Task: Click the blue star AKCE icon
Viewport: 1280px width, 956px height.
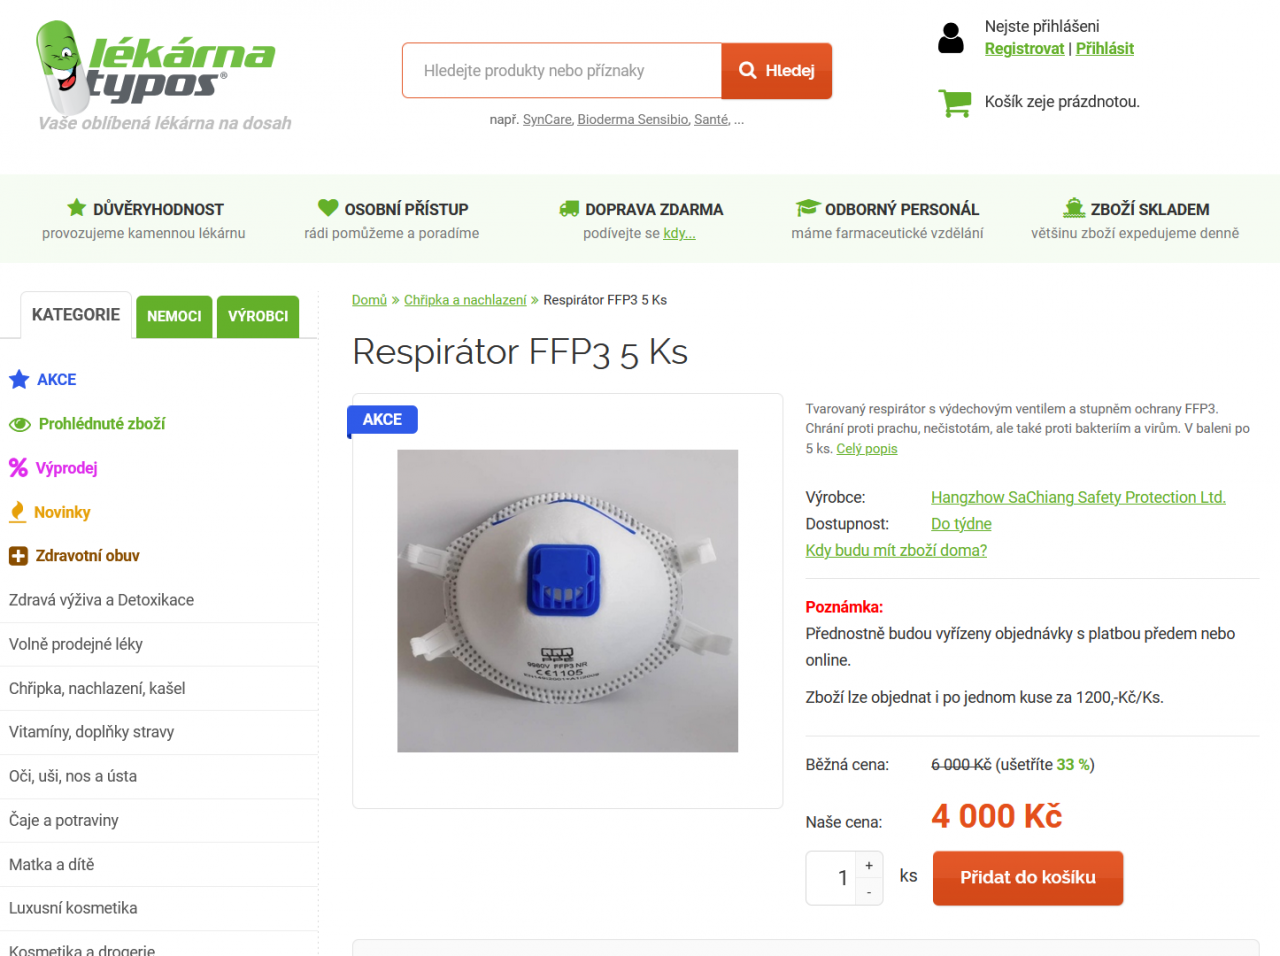Action: 19,380
